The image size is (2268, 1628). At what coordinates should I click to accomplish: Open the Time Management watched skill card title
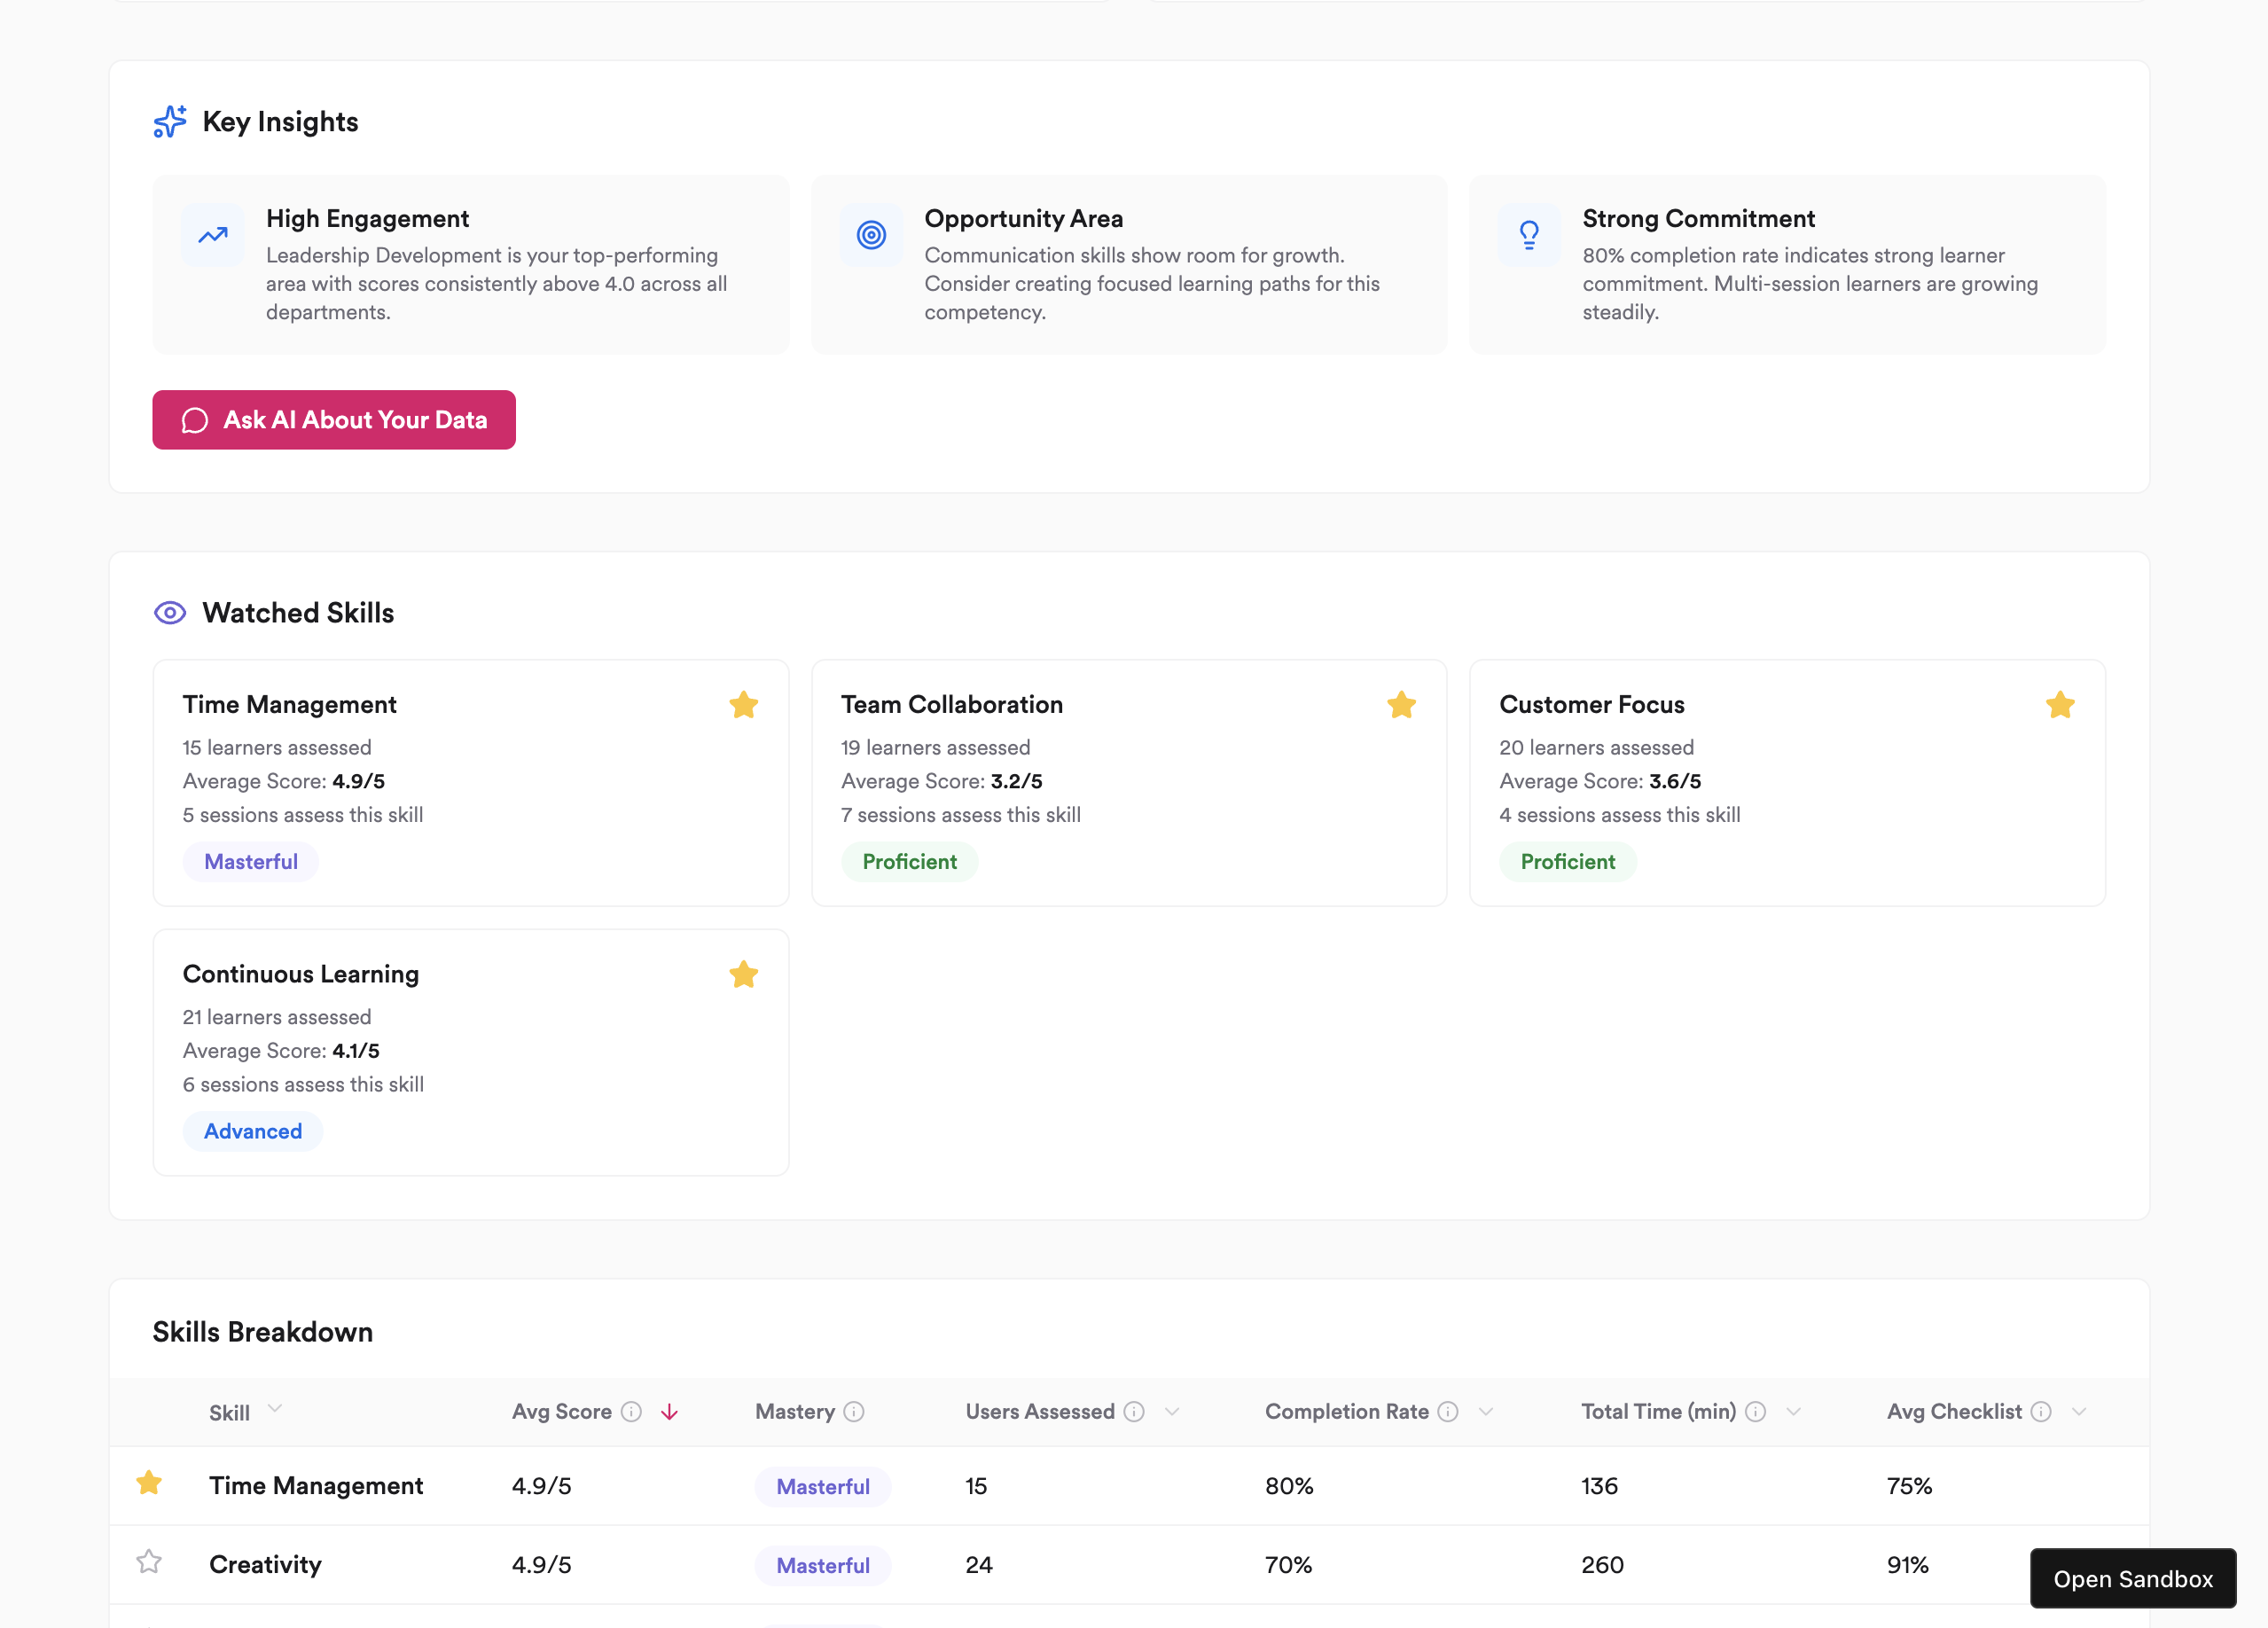pos(289,704)
